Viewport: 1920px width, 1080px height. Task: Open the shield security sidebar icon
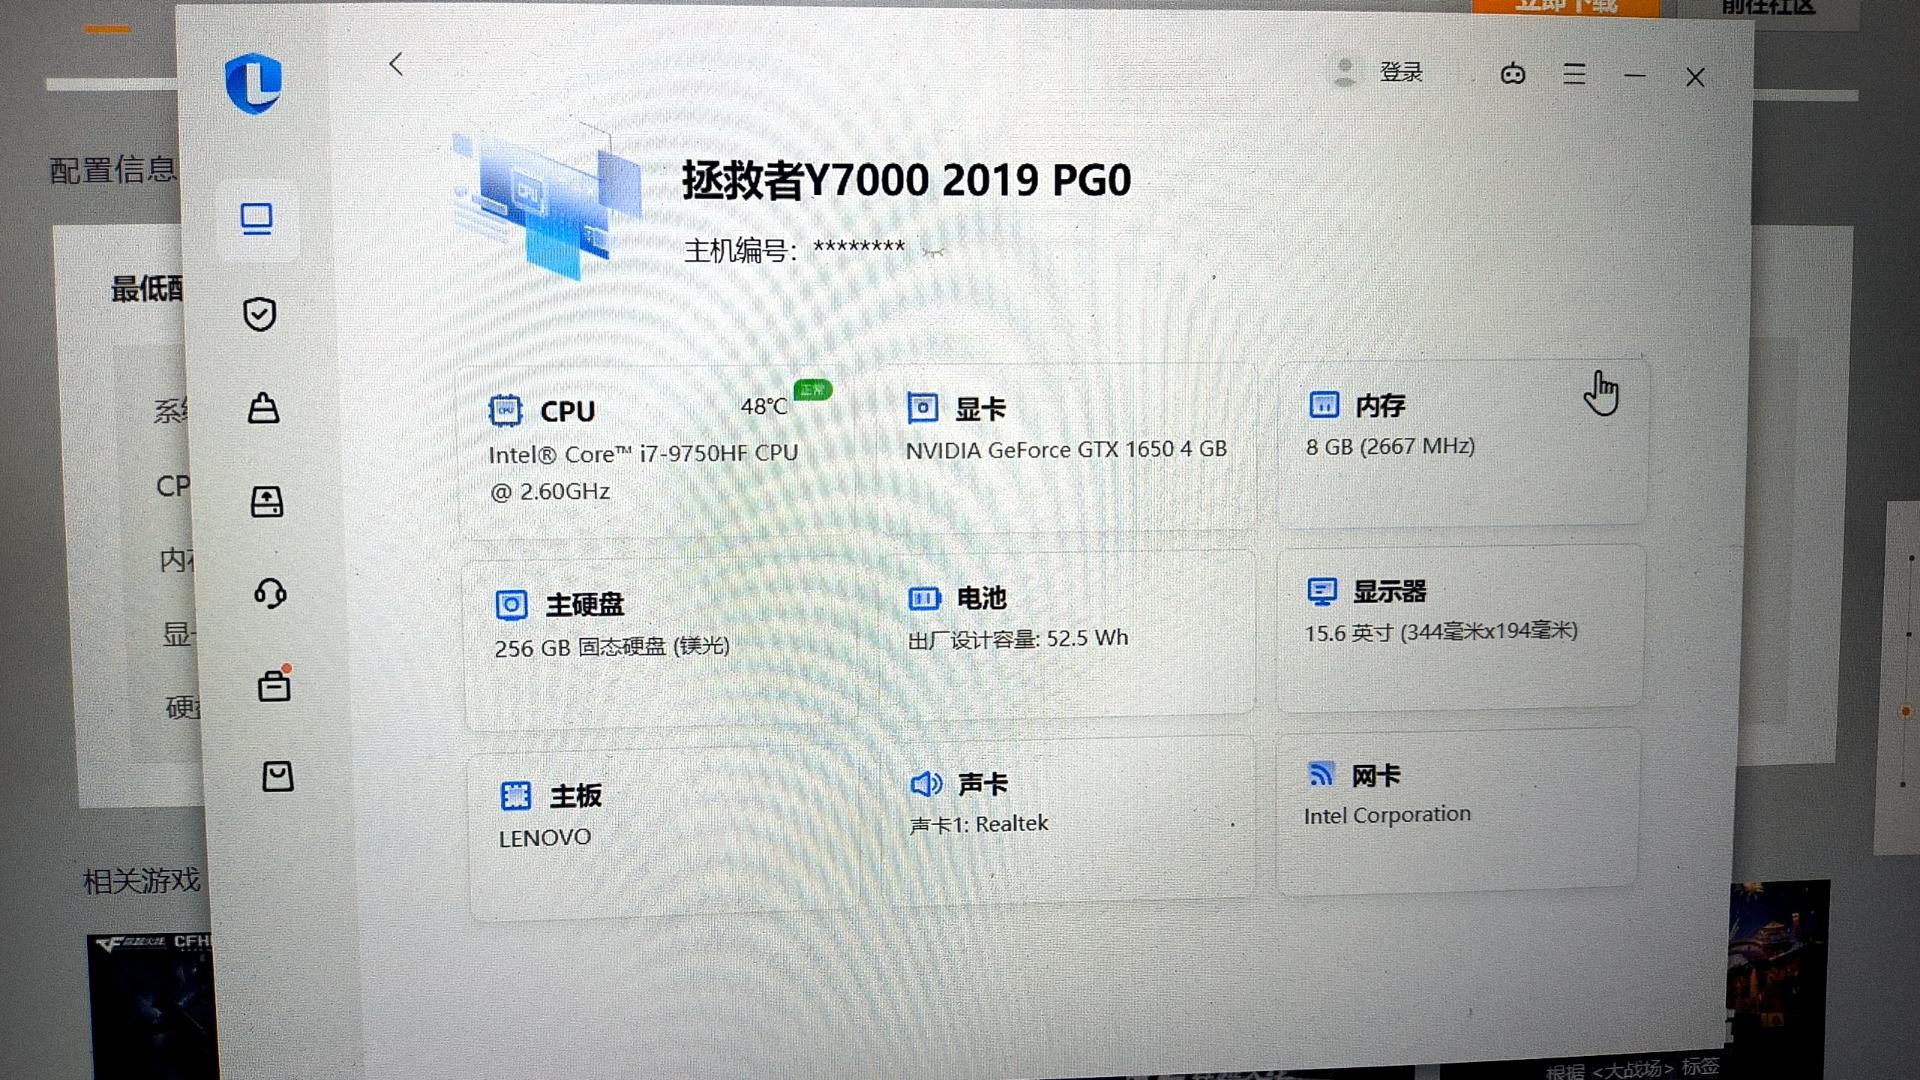[x=260, y=314]
